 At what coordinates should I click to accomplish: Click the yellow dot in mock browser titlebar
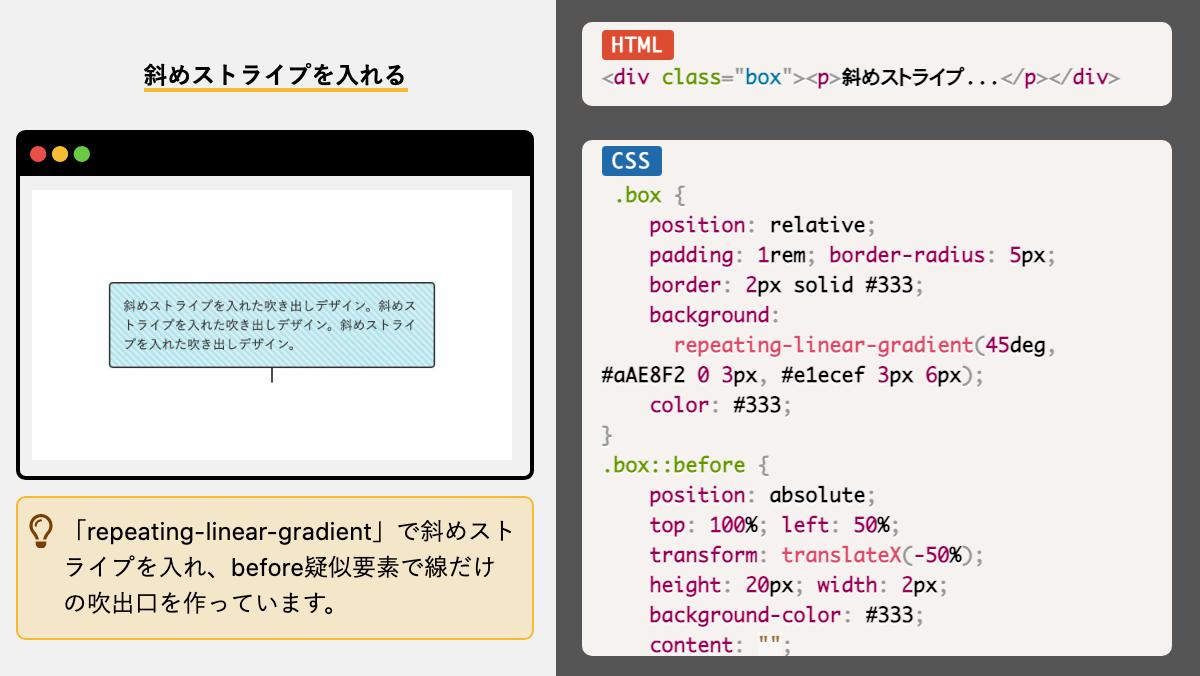pyautogui.click(x=60, y=154)
